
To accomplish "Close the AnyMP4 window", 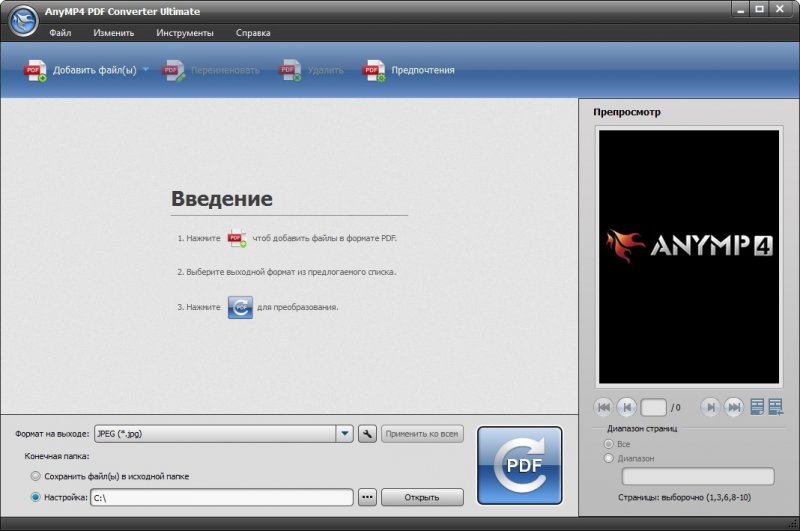I will (780, 9).
